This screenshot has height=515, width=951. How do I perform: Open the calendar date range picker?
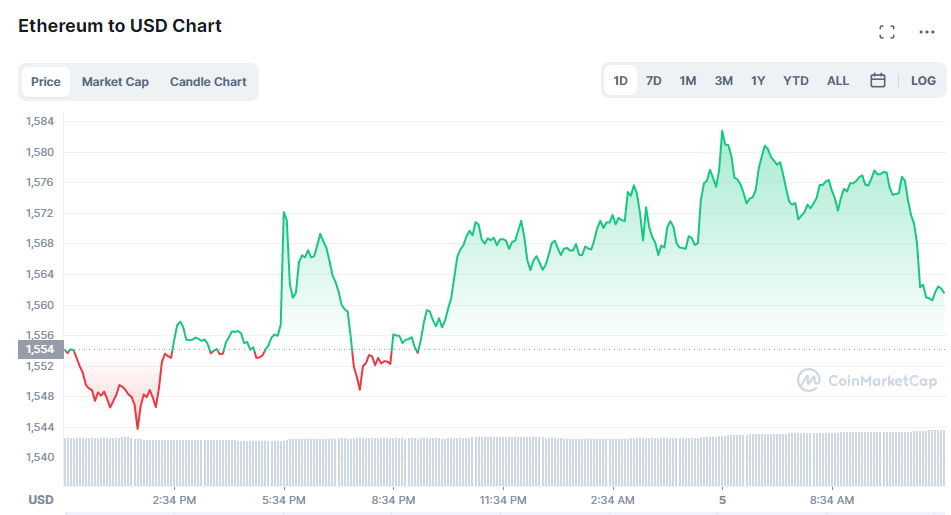(x=878, y=81)
